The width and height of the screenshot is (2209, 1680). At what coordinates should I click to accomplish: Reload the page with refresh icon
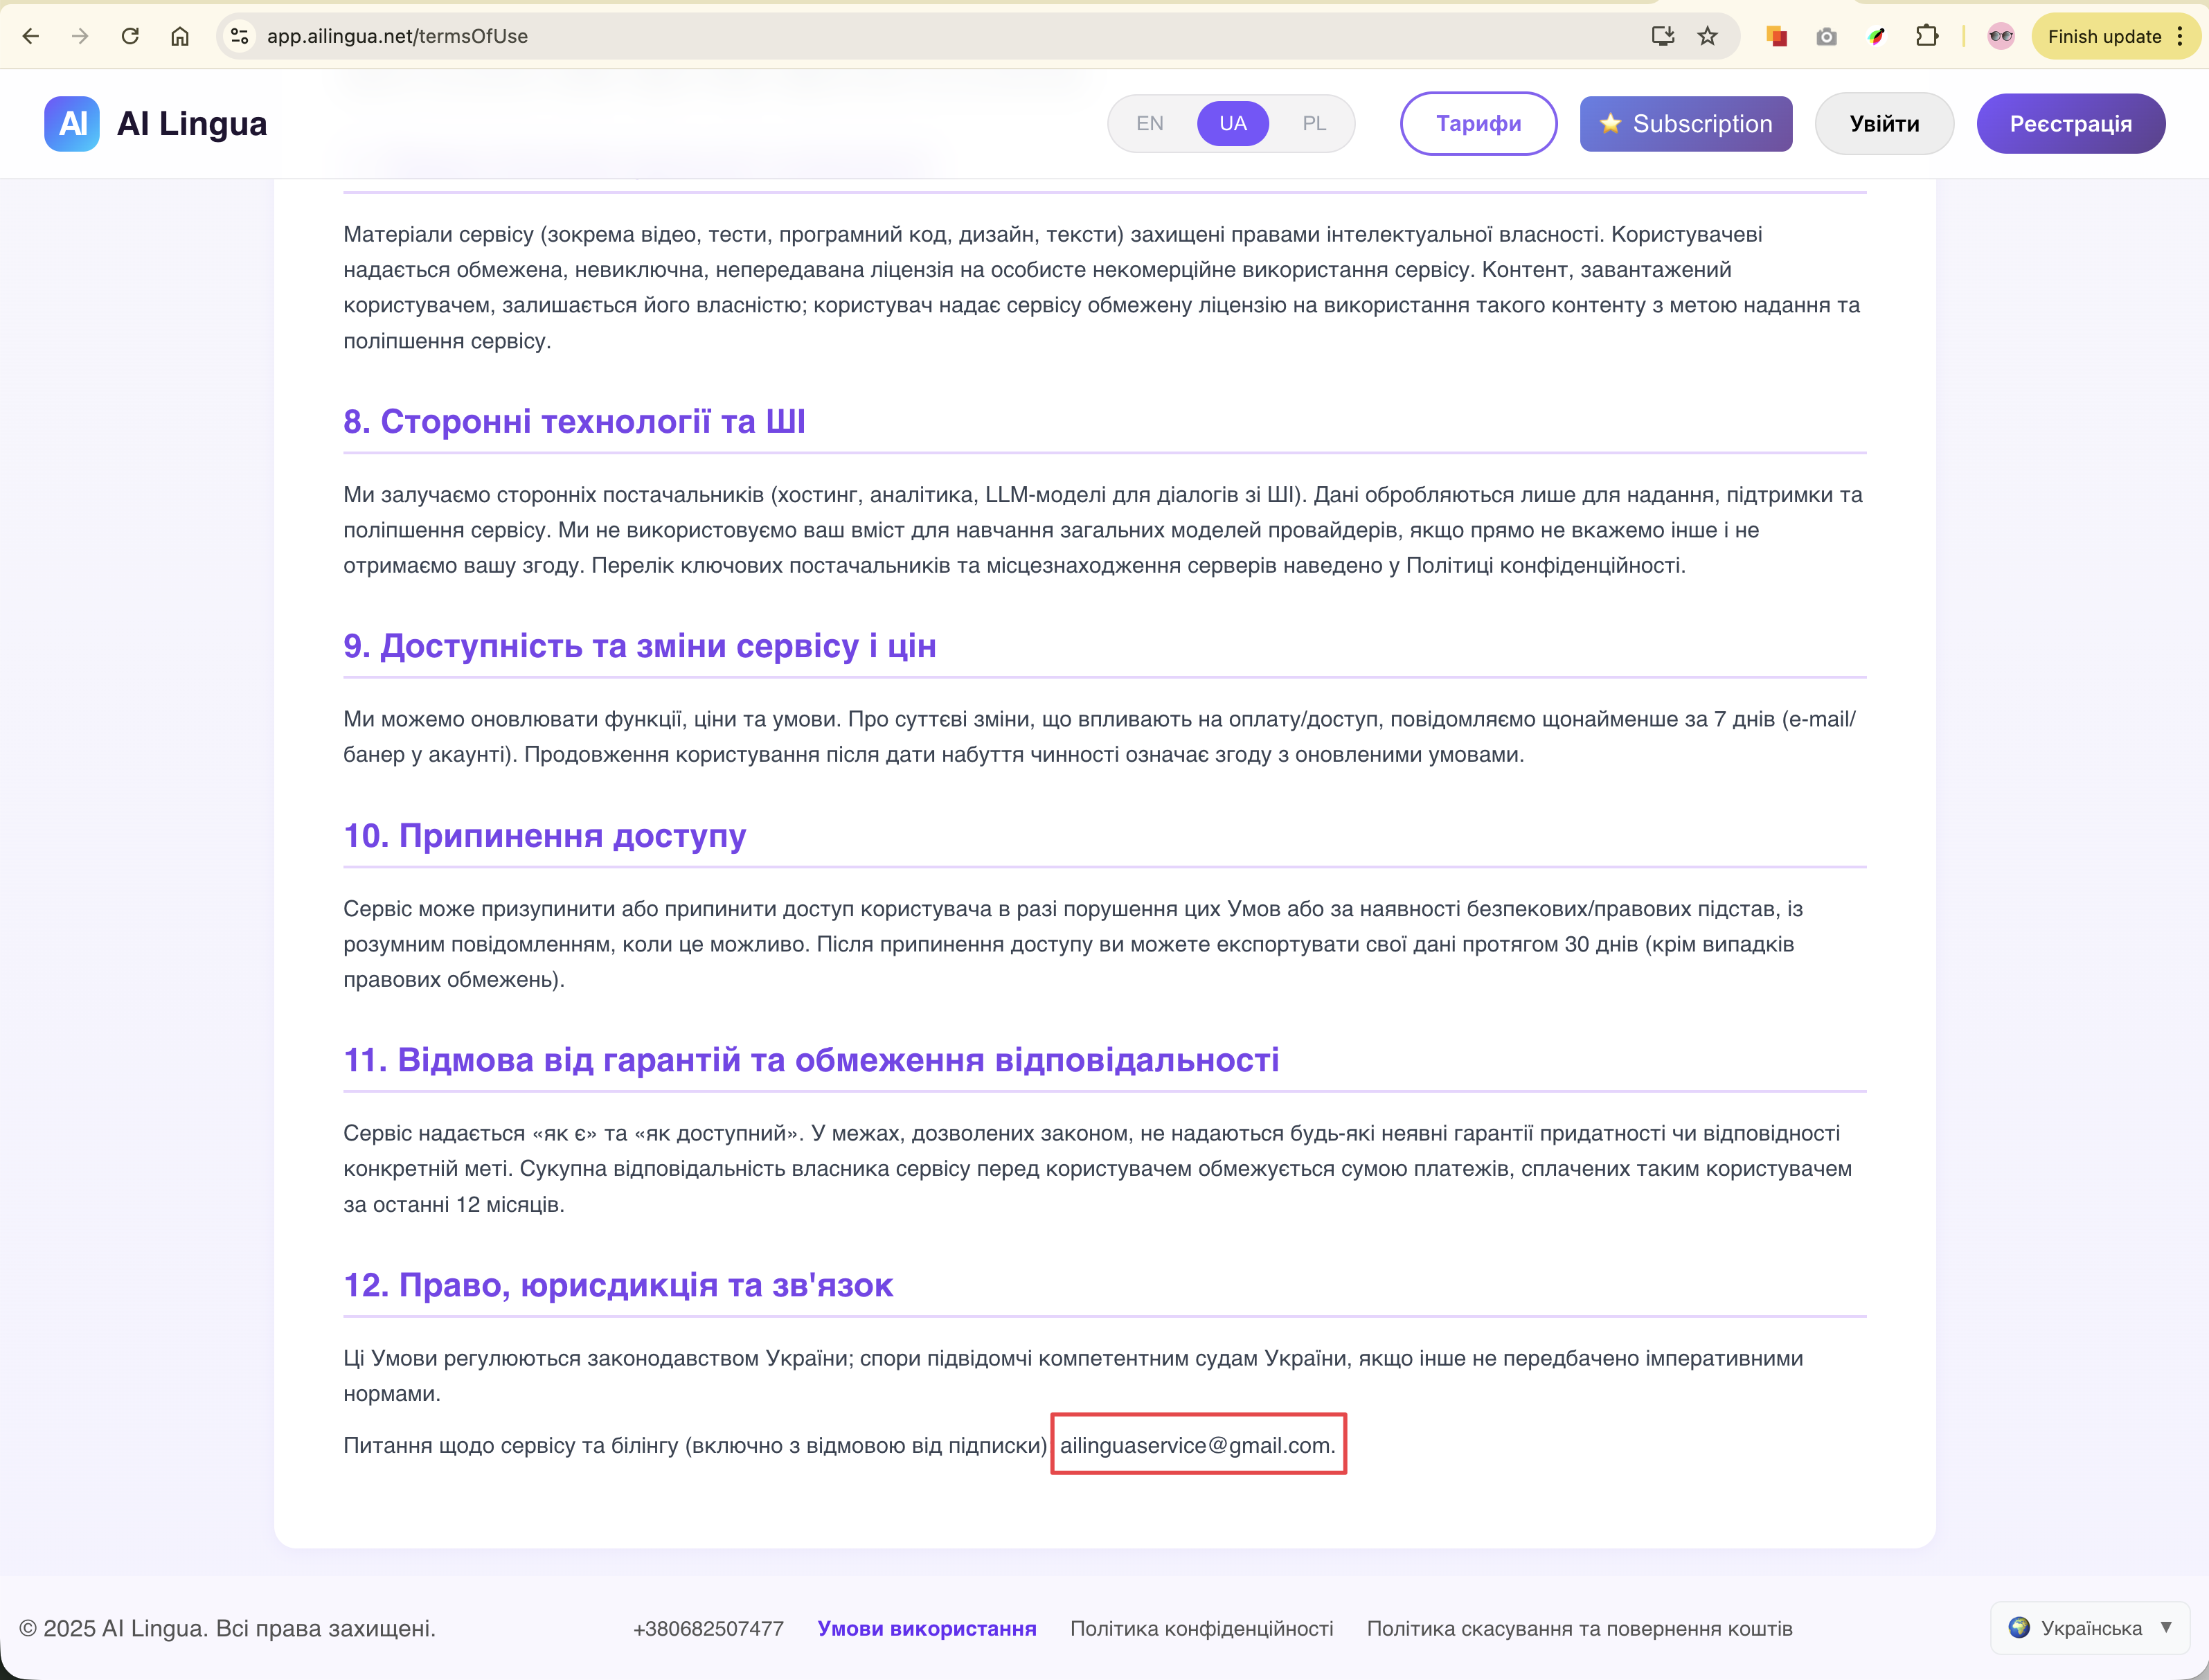point(130,36)
